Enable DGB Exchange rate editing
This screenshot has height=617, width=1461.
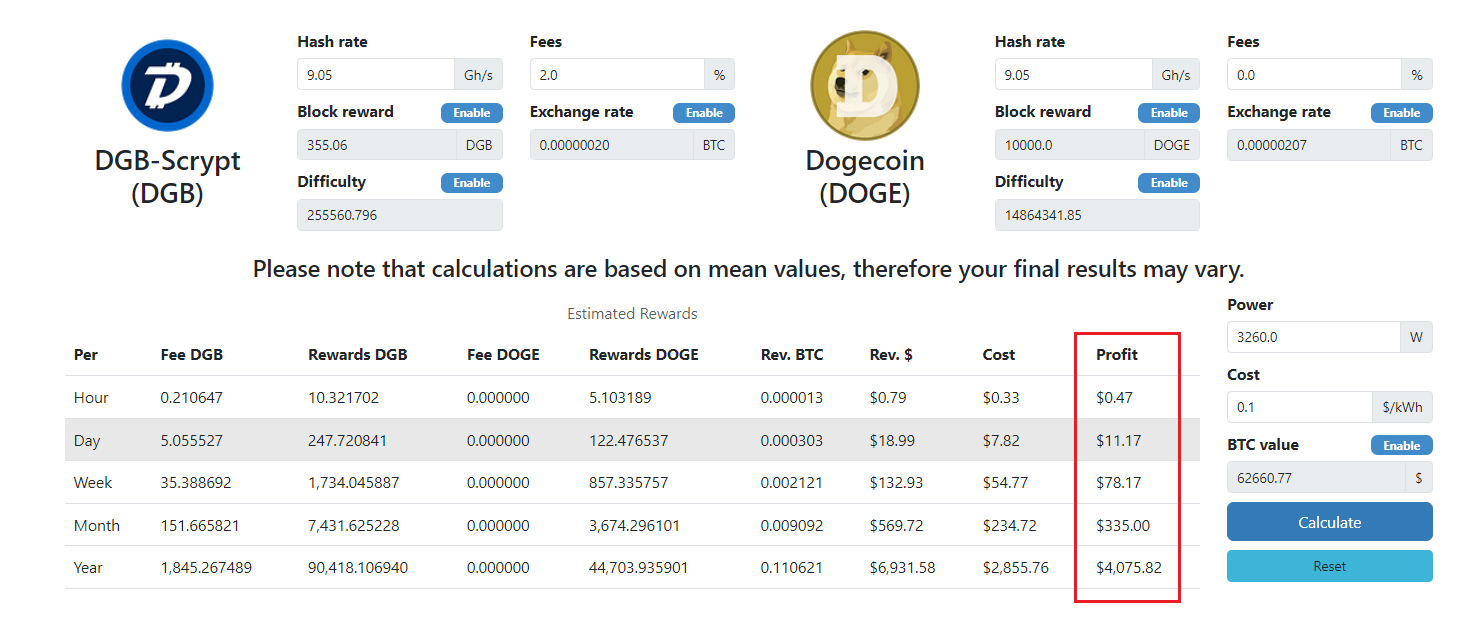704,113
